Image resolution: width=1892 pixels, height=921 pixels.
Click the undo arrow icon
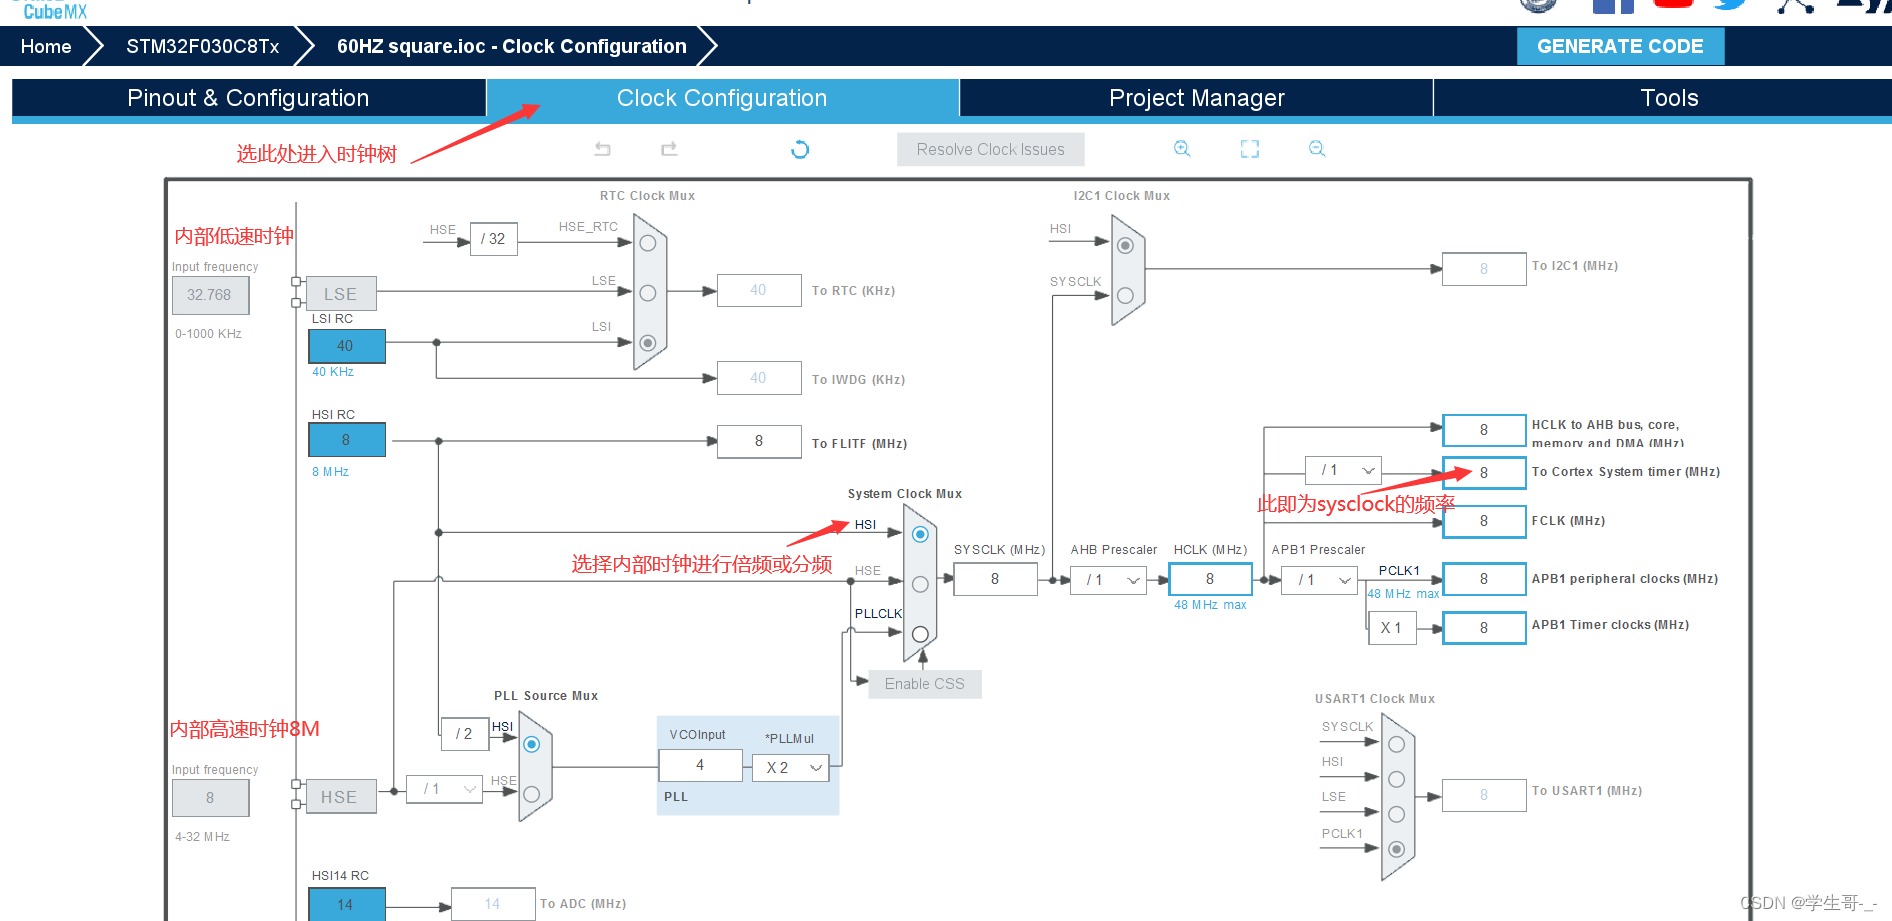click(x=602, y=149)
